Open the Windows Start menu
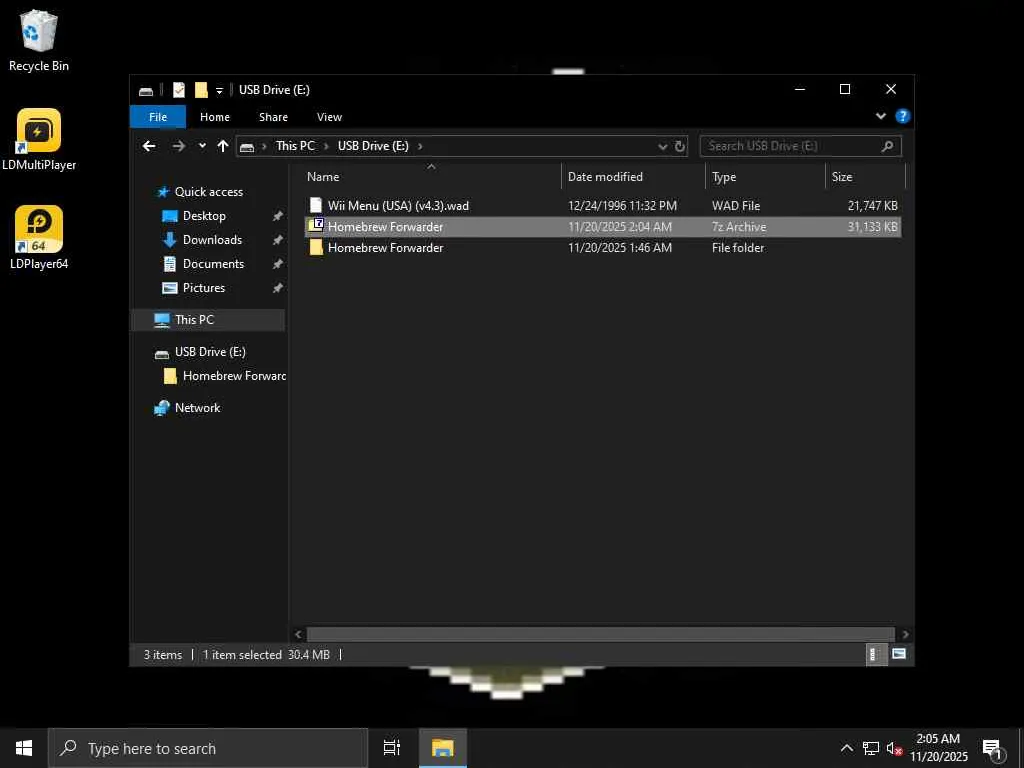1024x768 pixels. [24, 748]
